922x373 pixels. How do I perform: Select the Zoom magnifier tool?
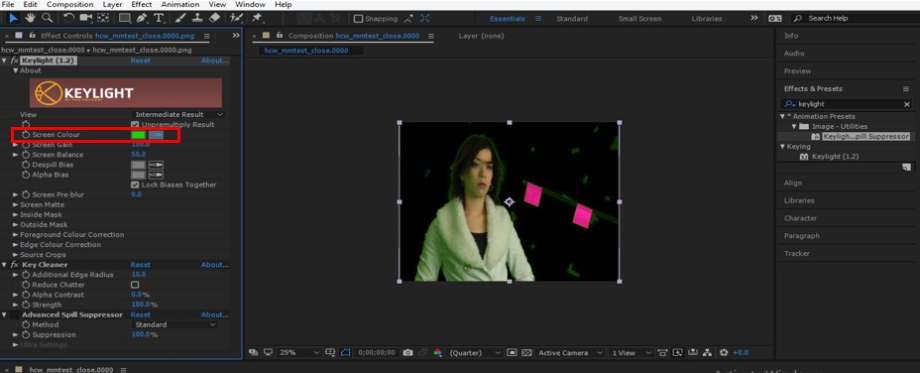tap(46, 18)
